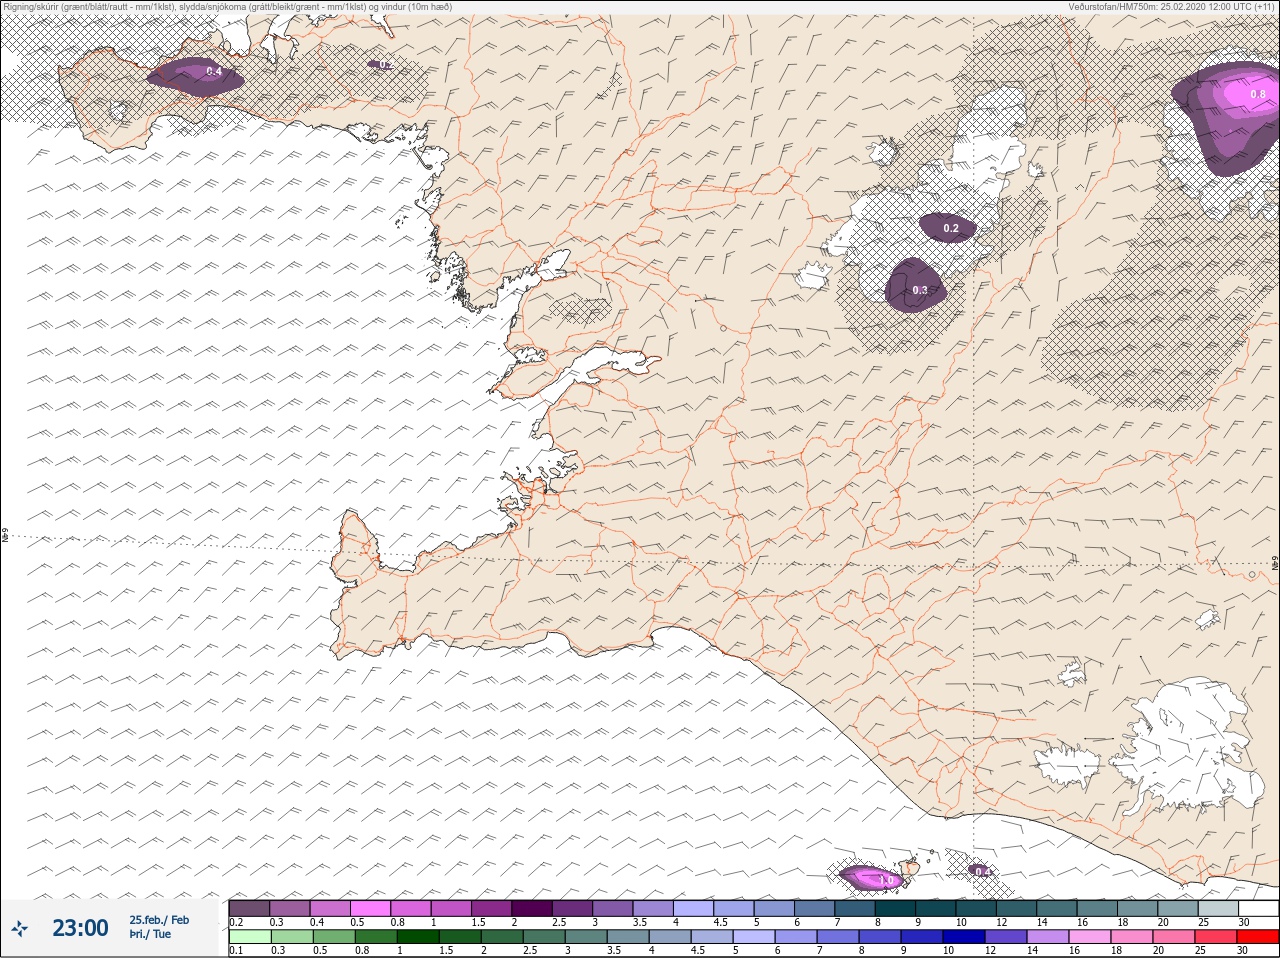This screenshot has width=1280, height=958.
Task: Click the bottom-row red swatch above the 30 label
Action: coord(1258,937)
